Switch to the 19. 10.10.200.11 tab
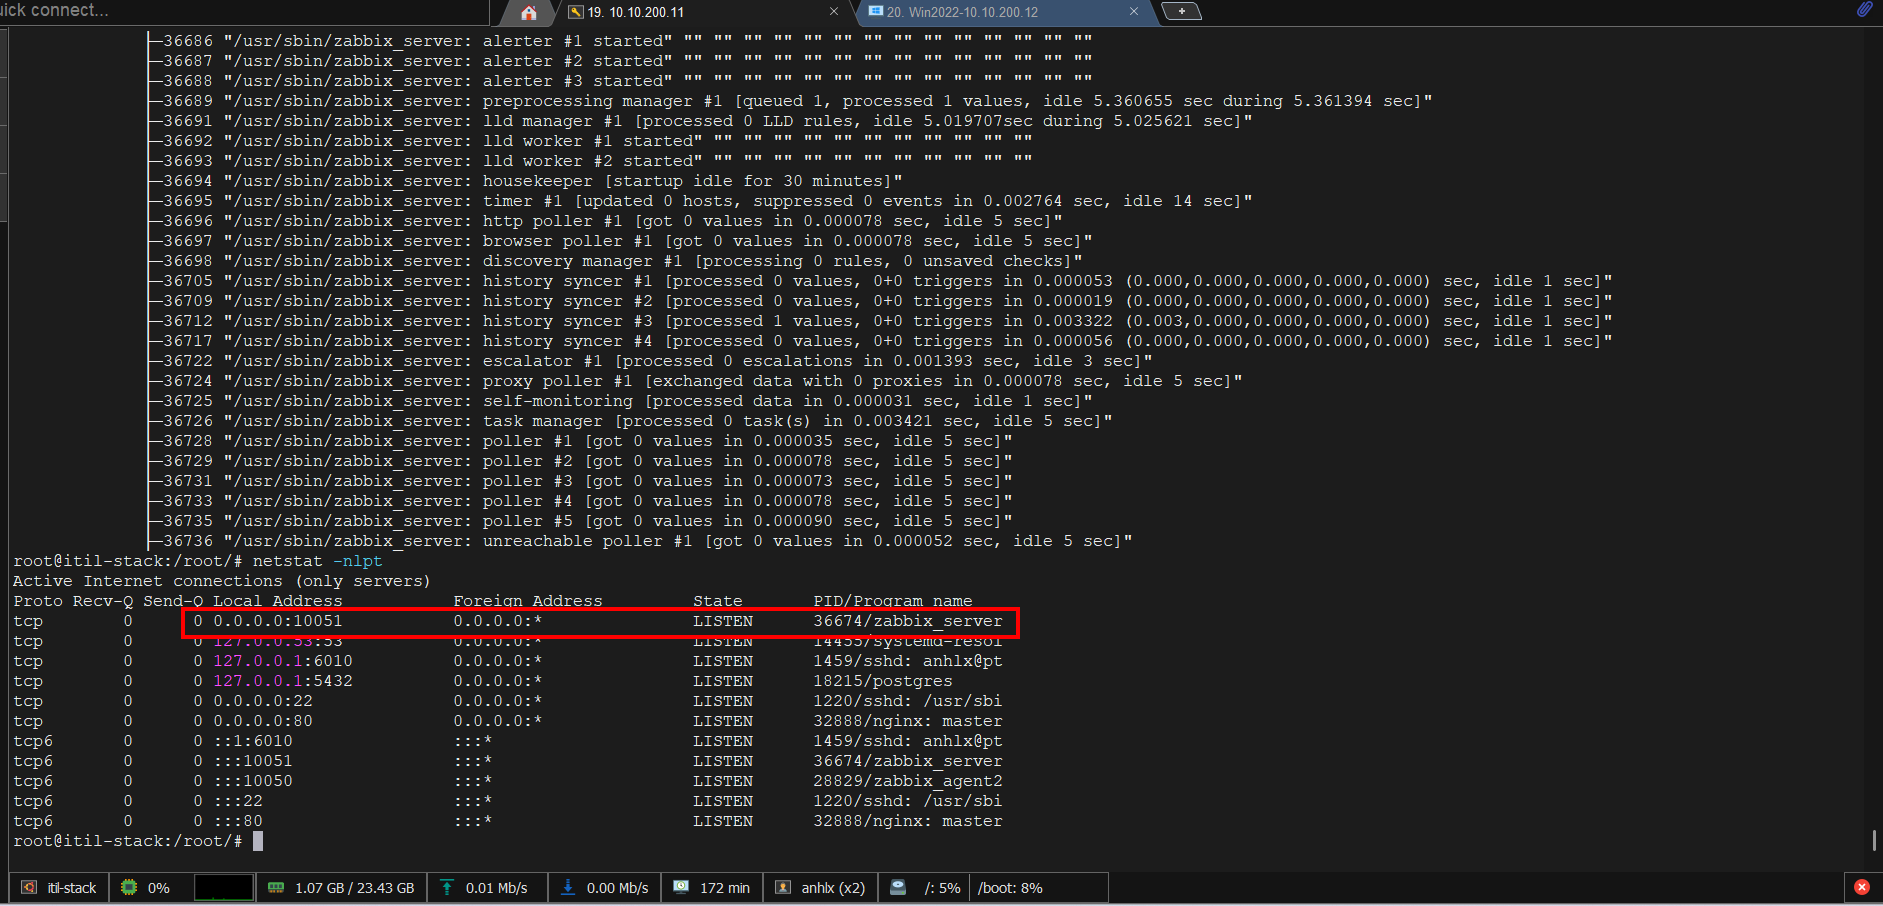This screenshot has width=1883, height=906. point(635,12)
